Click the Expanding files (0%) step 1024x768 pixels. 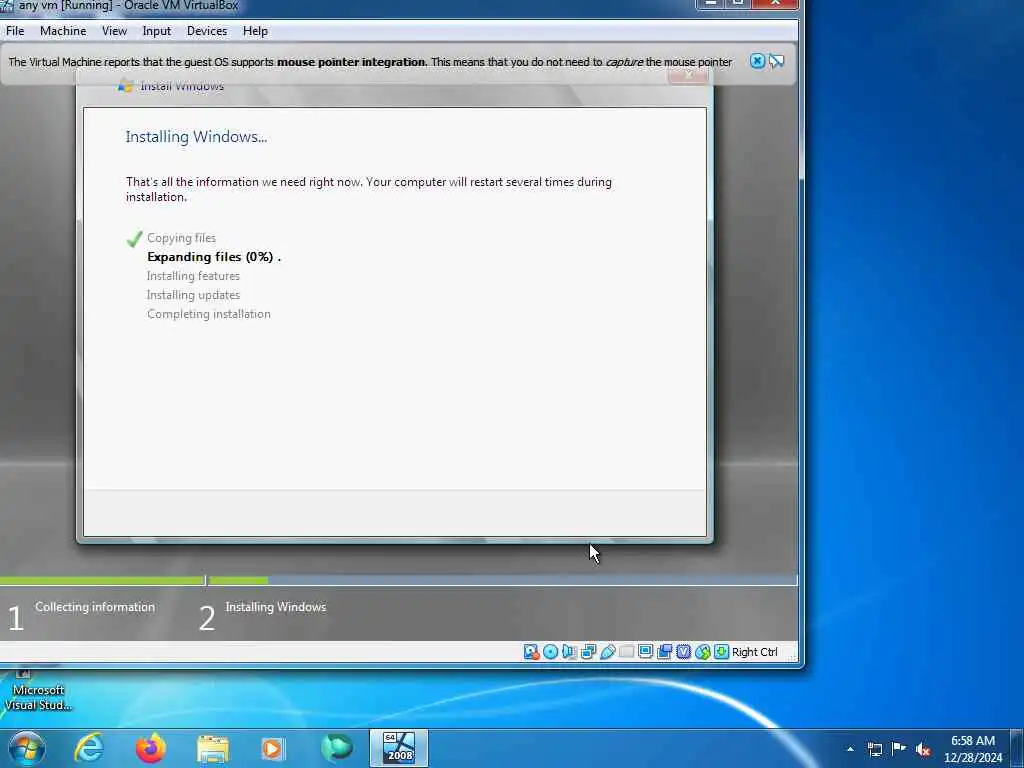click(214, 257)
